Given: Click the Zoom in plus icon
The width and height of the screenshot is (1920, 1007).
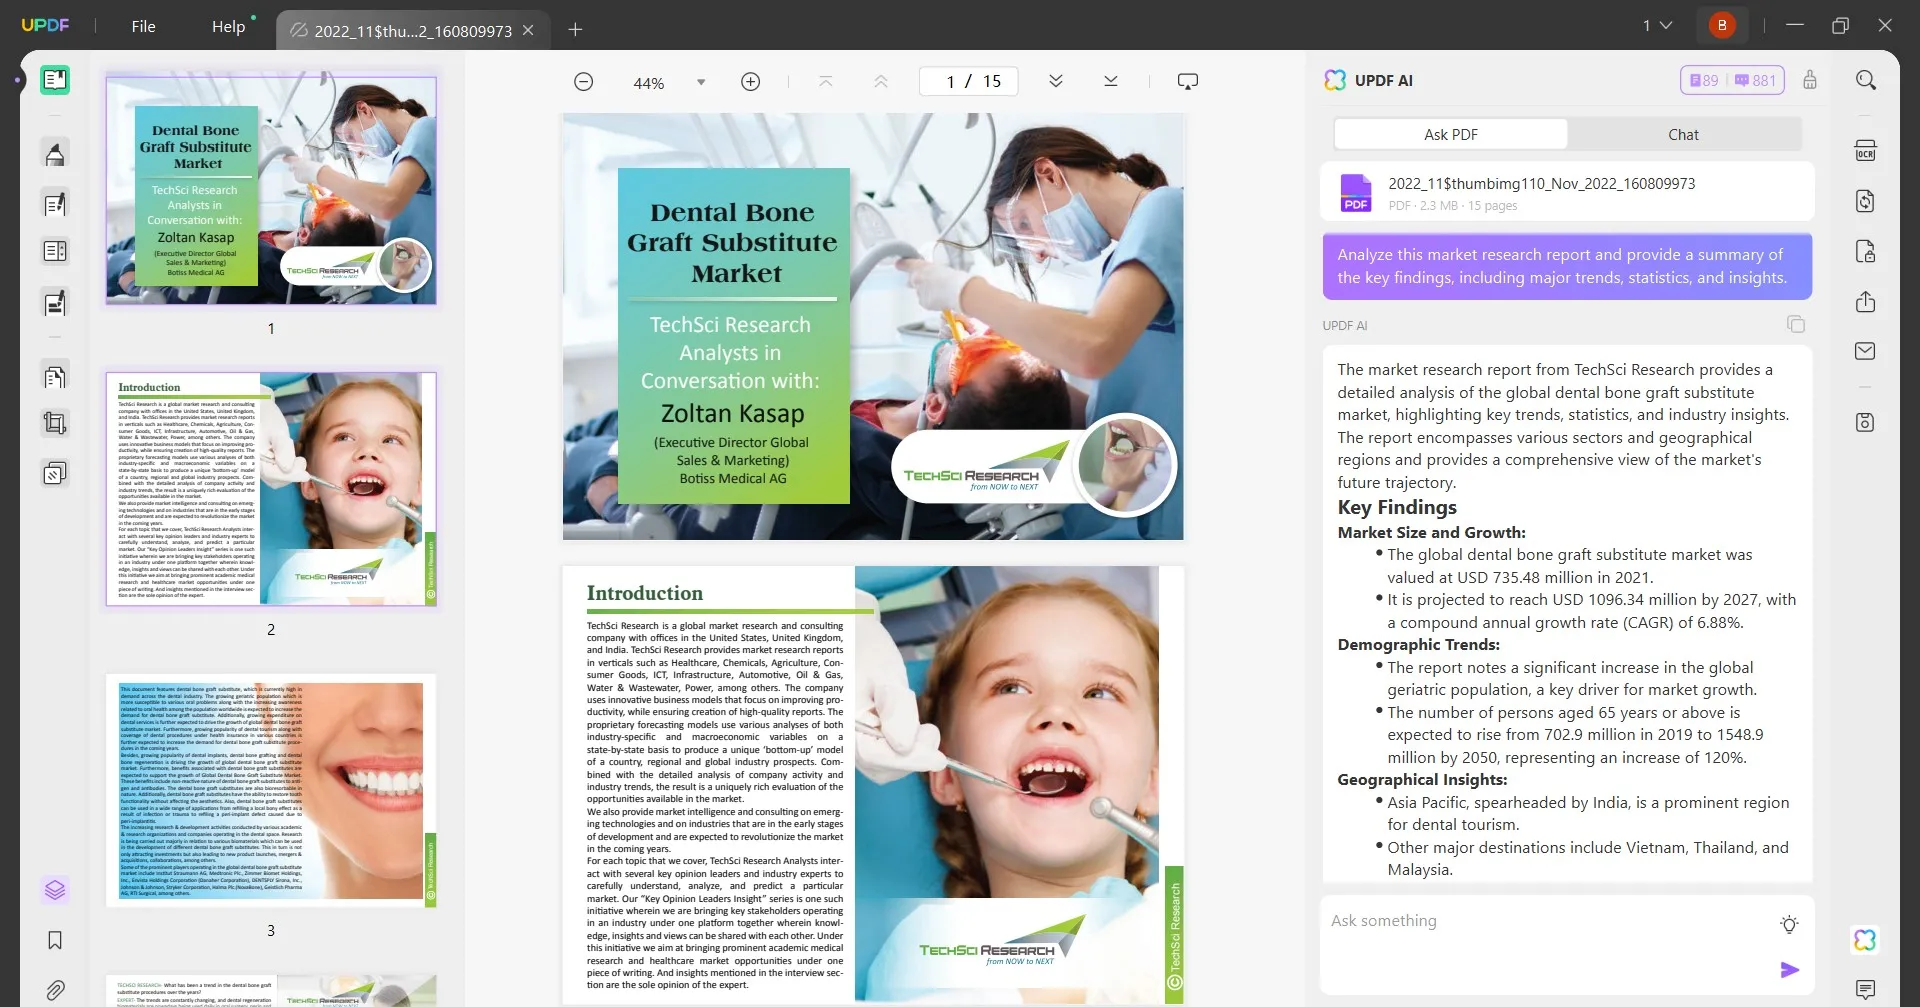Looking at the screenshot, I should (750, 82).
